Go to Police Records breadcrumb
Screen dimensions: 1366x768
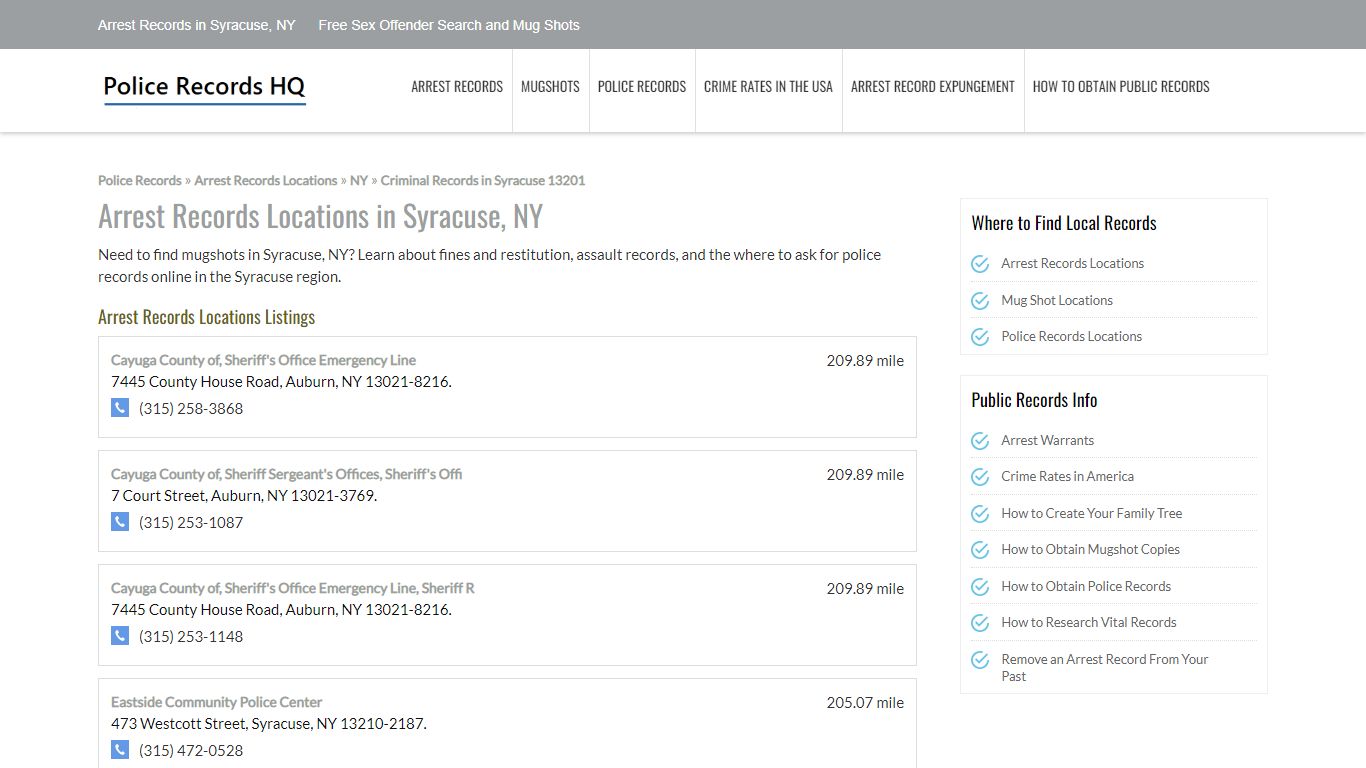[140, 180]
